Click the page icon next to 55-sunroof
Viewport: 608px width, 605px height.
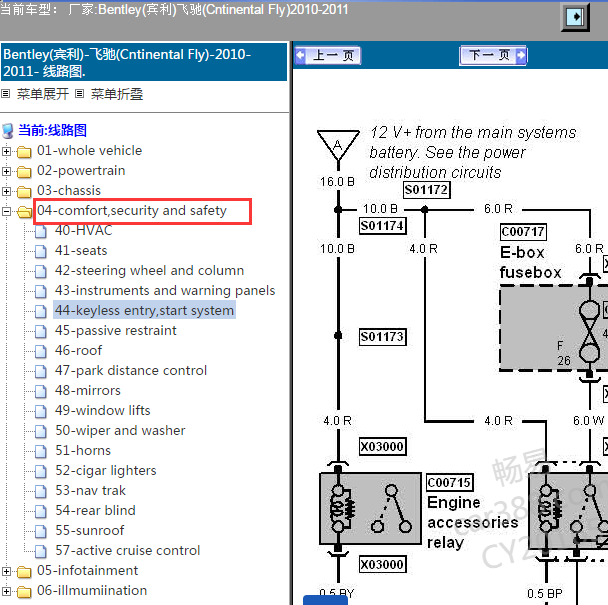[x=41, y=531]
